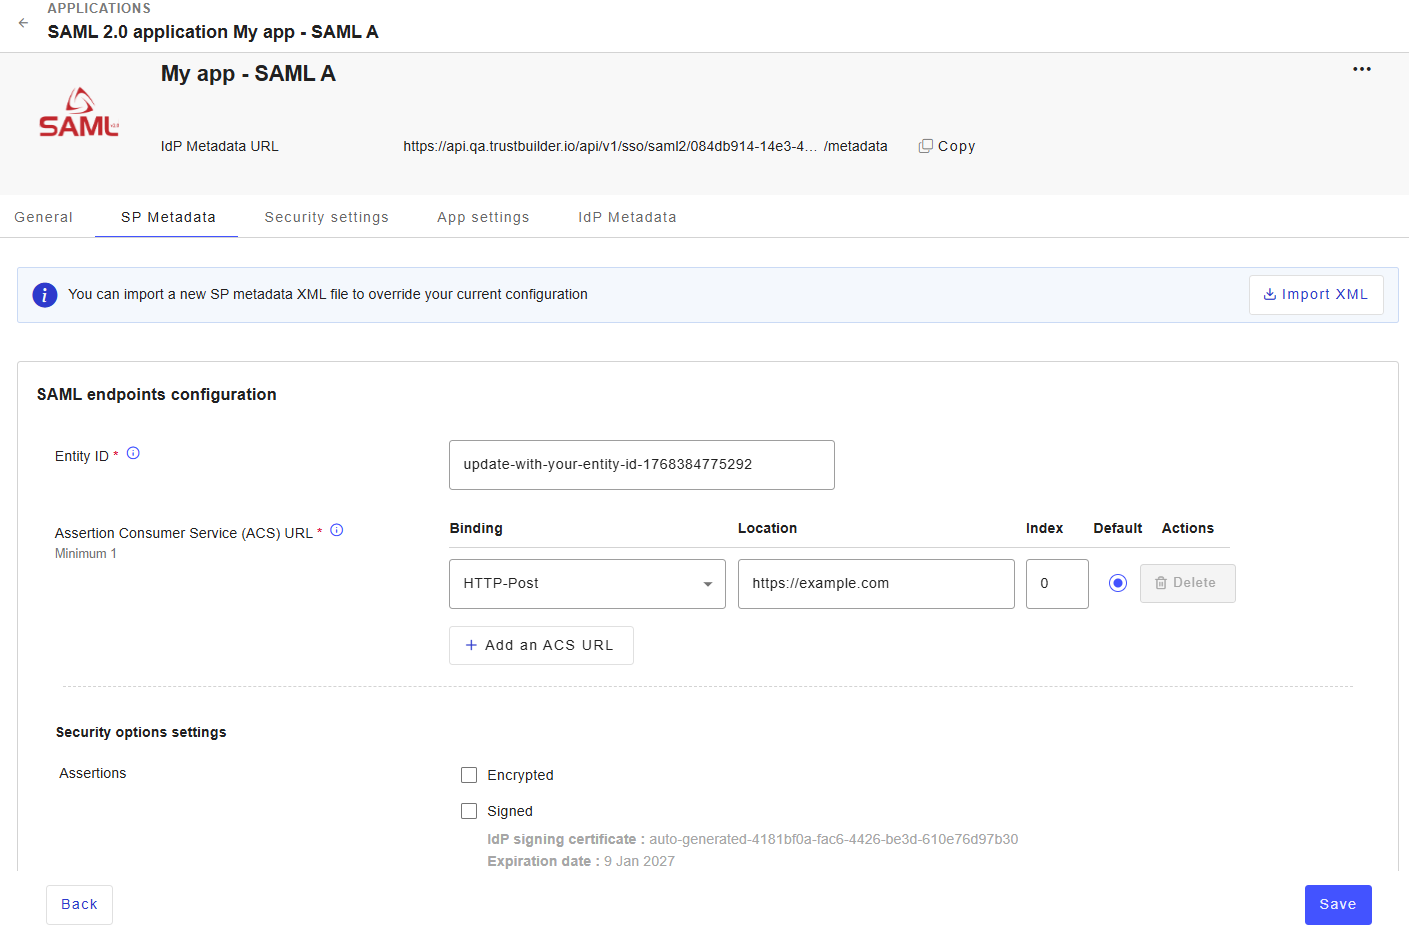Click the Back button at bottom
The width and height of the screenshot is (1409, 933).
pyautogui.click(x=79, y=905)
